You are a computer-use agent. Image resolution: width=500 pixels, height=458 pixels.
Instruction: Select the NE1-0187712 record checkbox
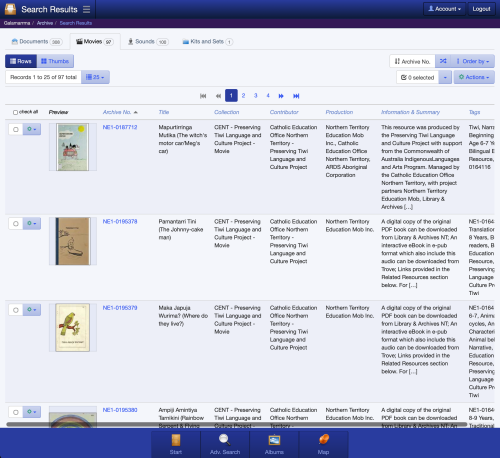click(x=16, y=129)
